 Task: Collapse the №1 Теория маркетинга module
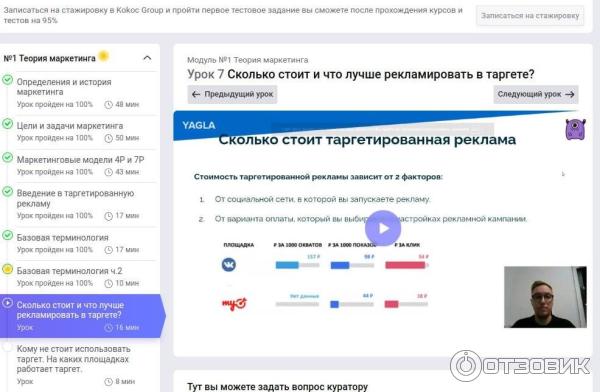pyautogui.click(x=147, y=58)
